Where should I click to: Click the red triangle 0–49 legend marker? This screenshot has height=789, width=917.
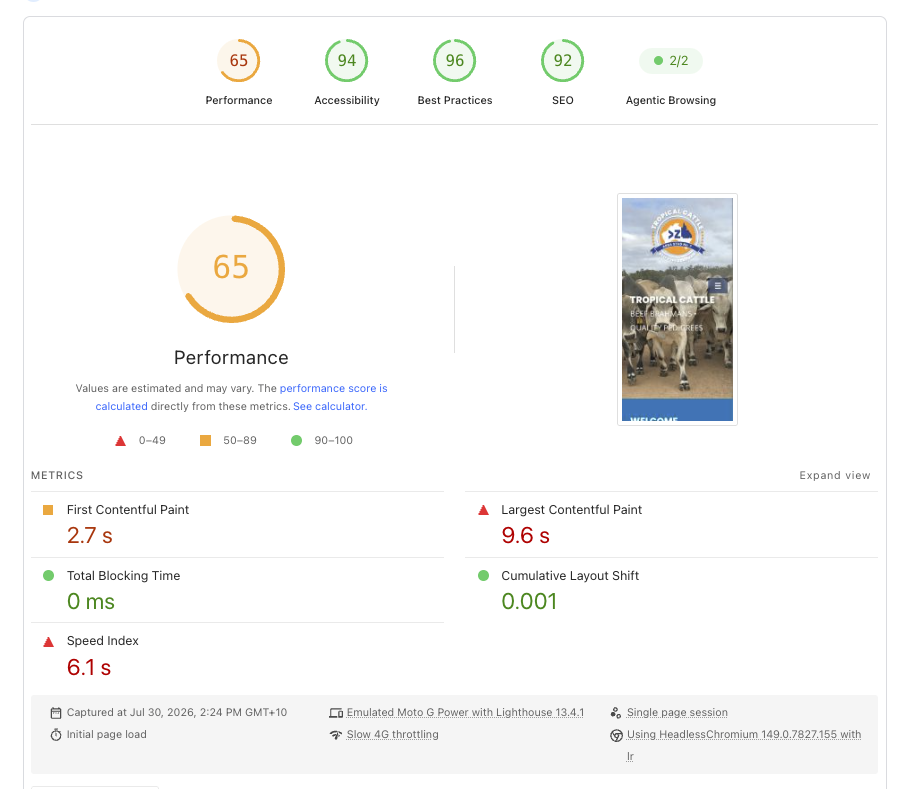coord(120,441)
